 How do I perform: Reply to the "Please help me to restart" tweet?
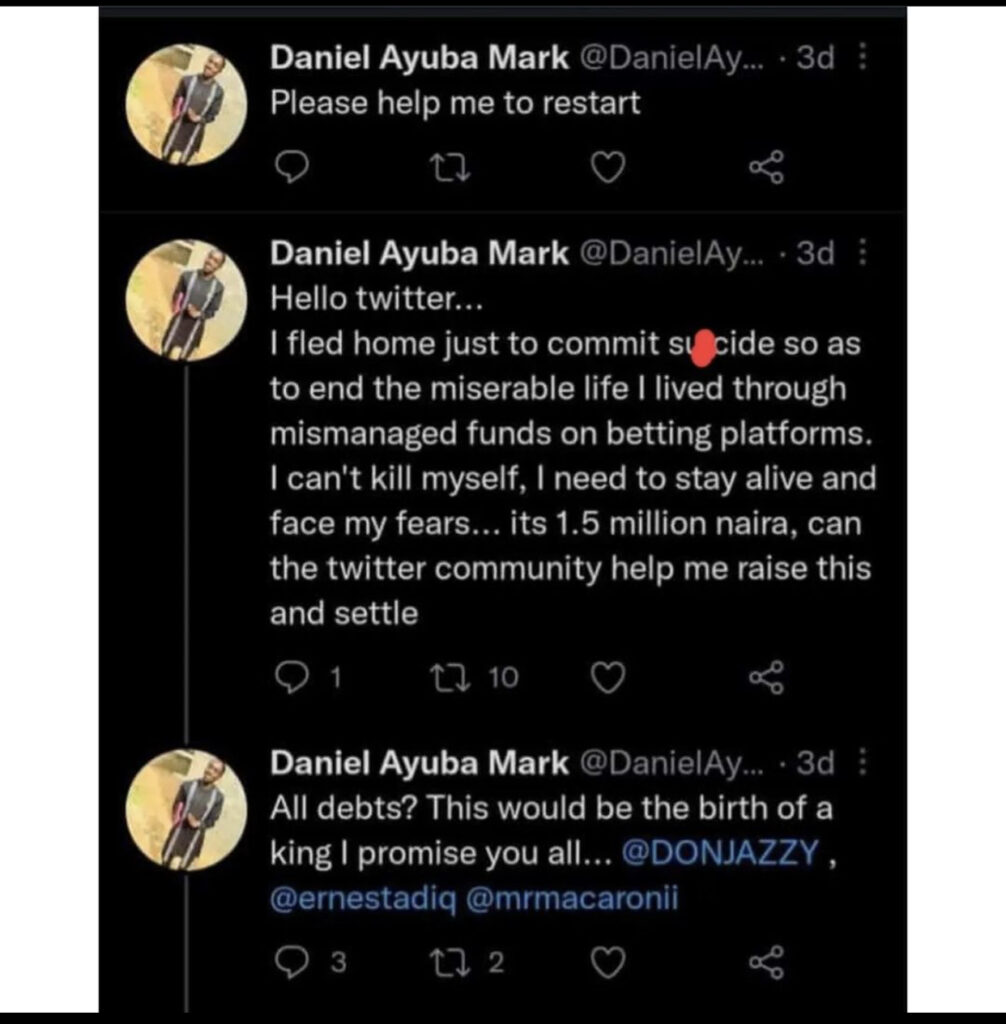(x=290, y=170)
